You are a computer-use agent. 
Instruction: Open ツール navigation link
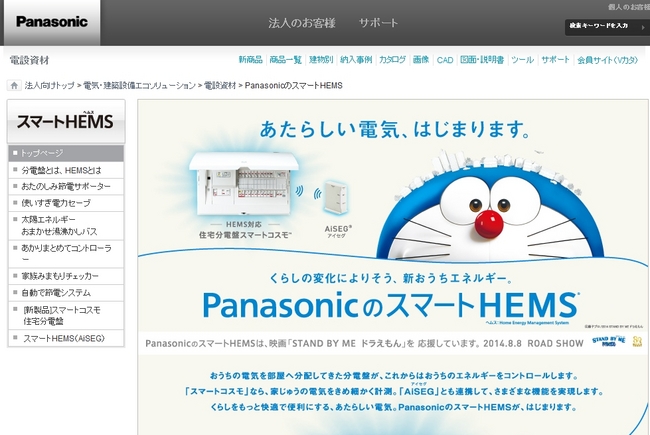pos(522,60)
